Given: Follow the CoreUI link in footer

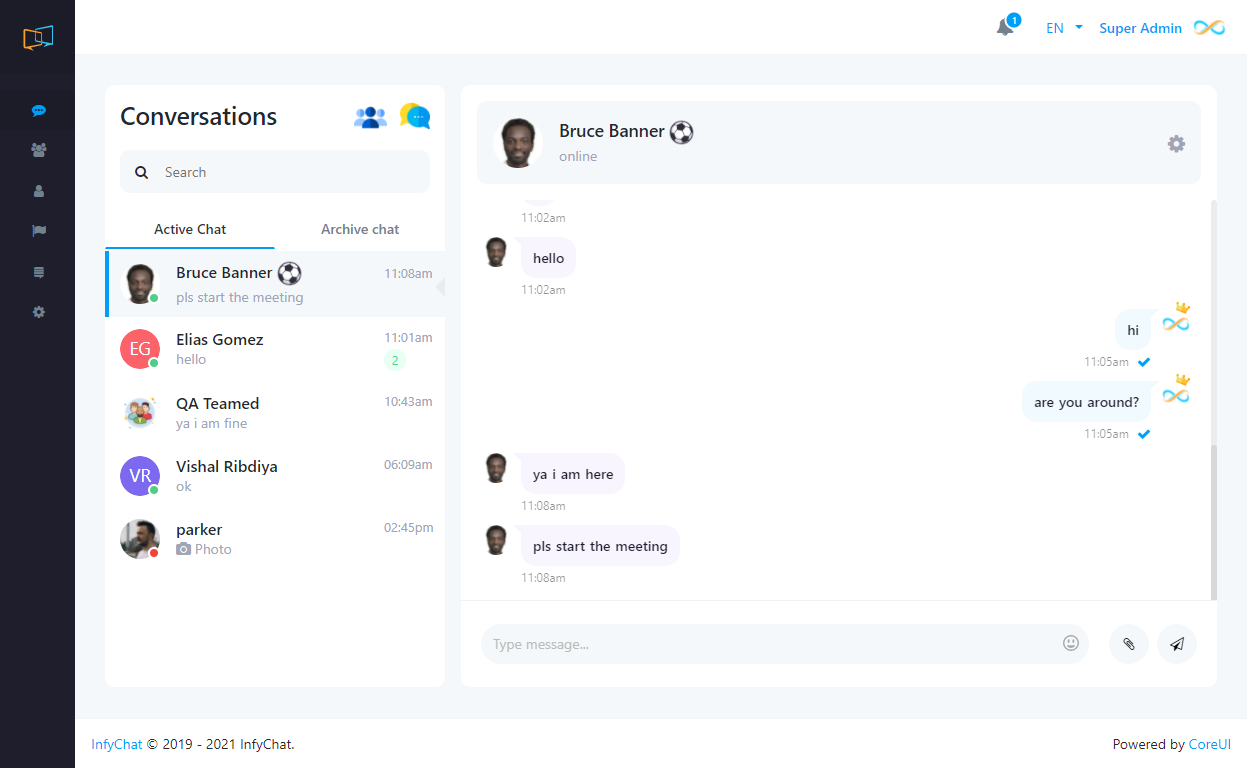Looking at the screenshot, I should [x=1209, y=744].
